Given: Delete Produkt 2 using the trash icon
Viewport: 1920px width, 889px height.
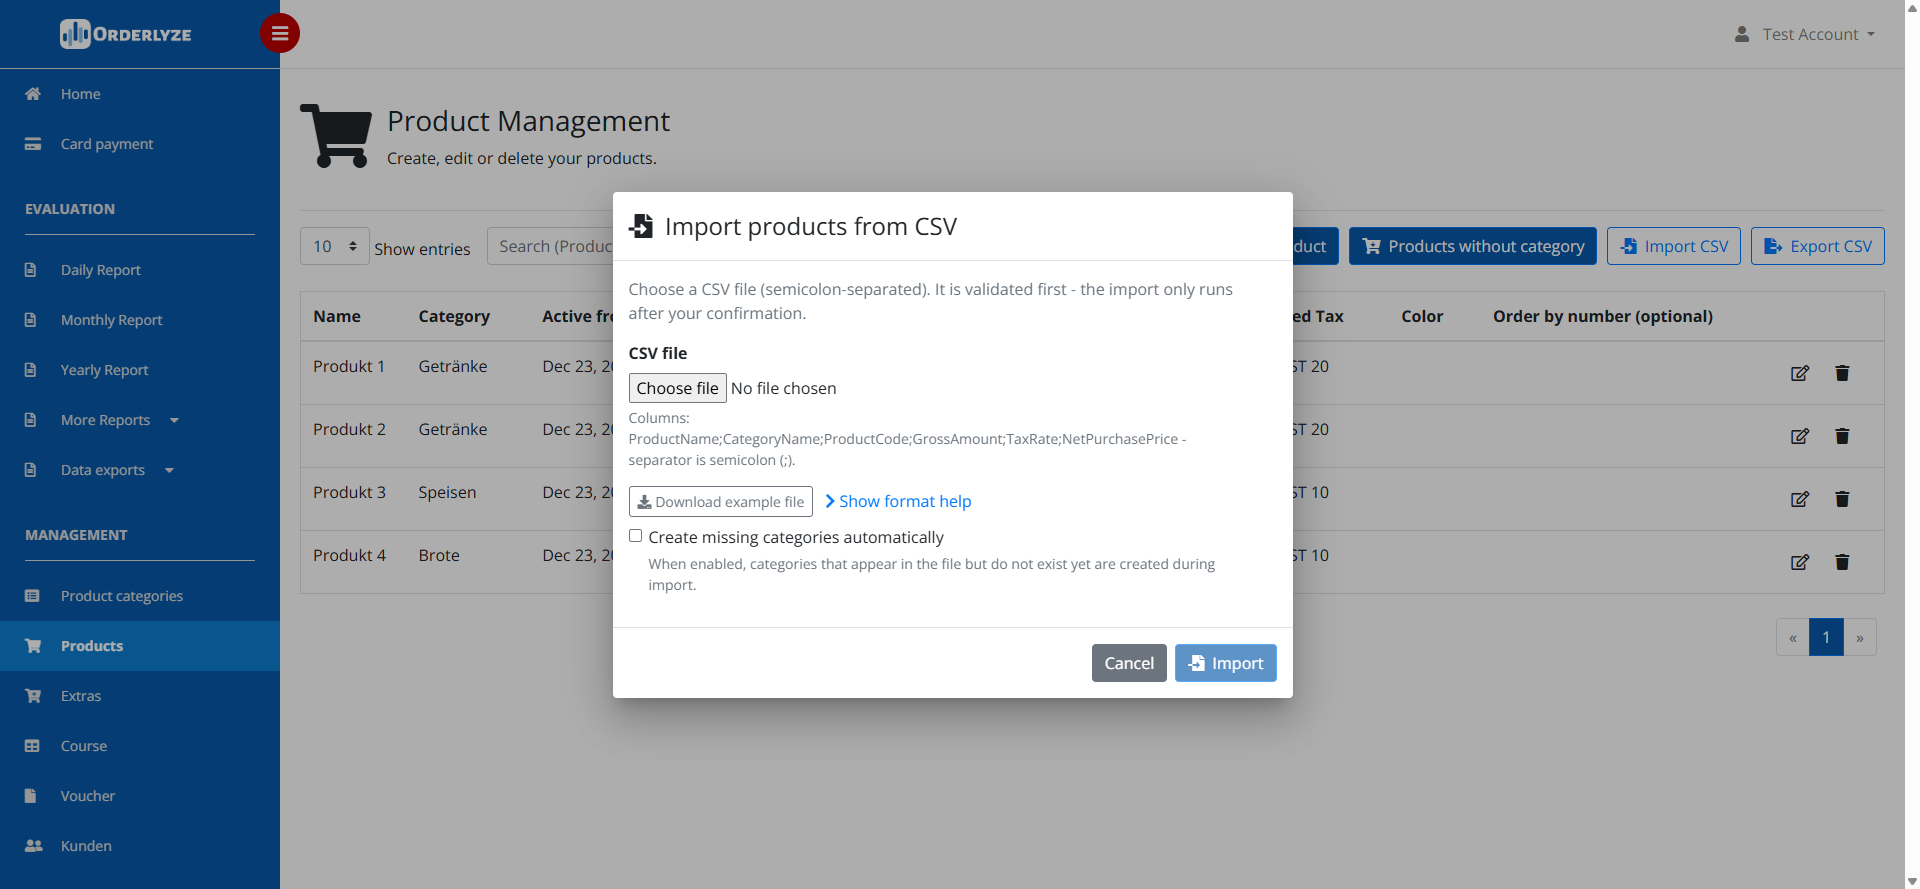Looking at the screenshot, I should tap(1842, 436).
